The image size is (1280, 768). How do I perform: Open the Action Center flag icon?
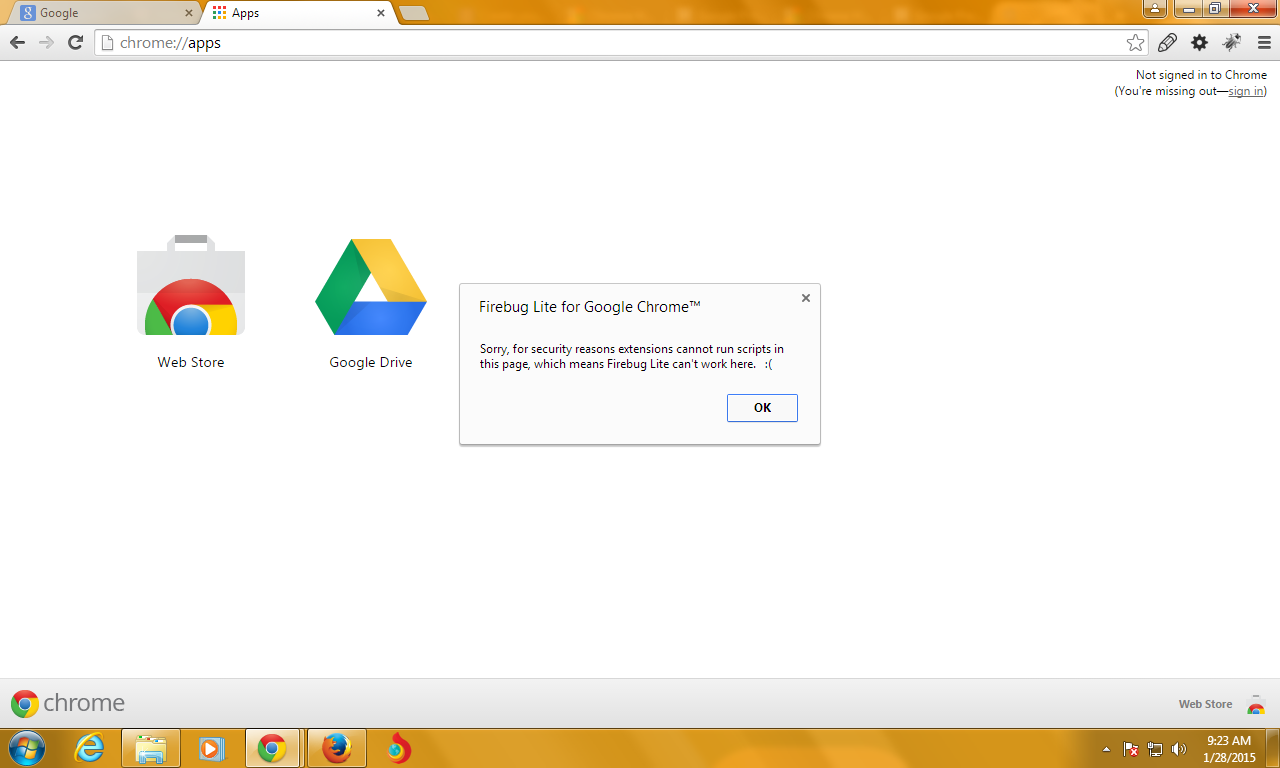coord(1131,748)
